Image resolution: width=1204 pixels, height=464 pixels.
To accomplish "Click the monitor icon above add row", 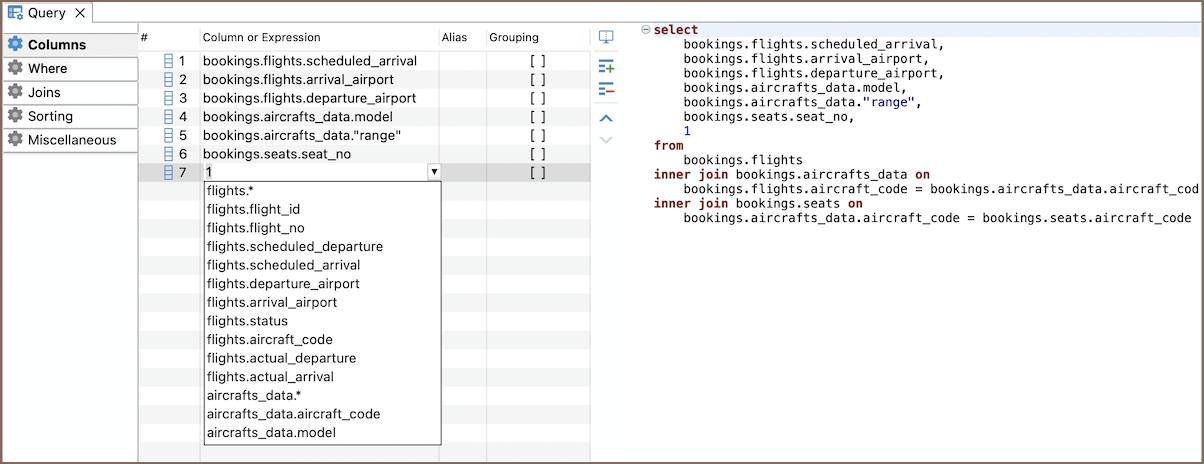I will (x=606, y=38).
